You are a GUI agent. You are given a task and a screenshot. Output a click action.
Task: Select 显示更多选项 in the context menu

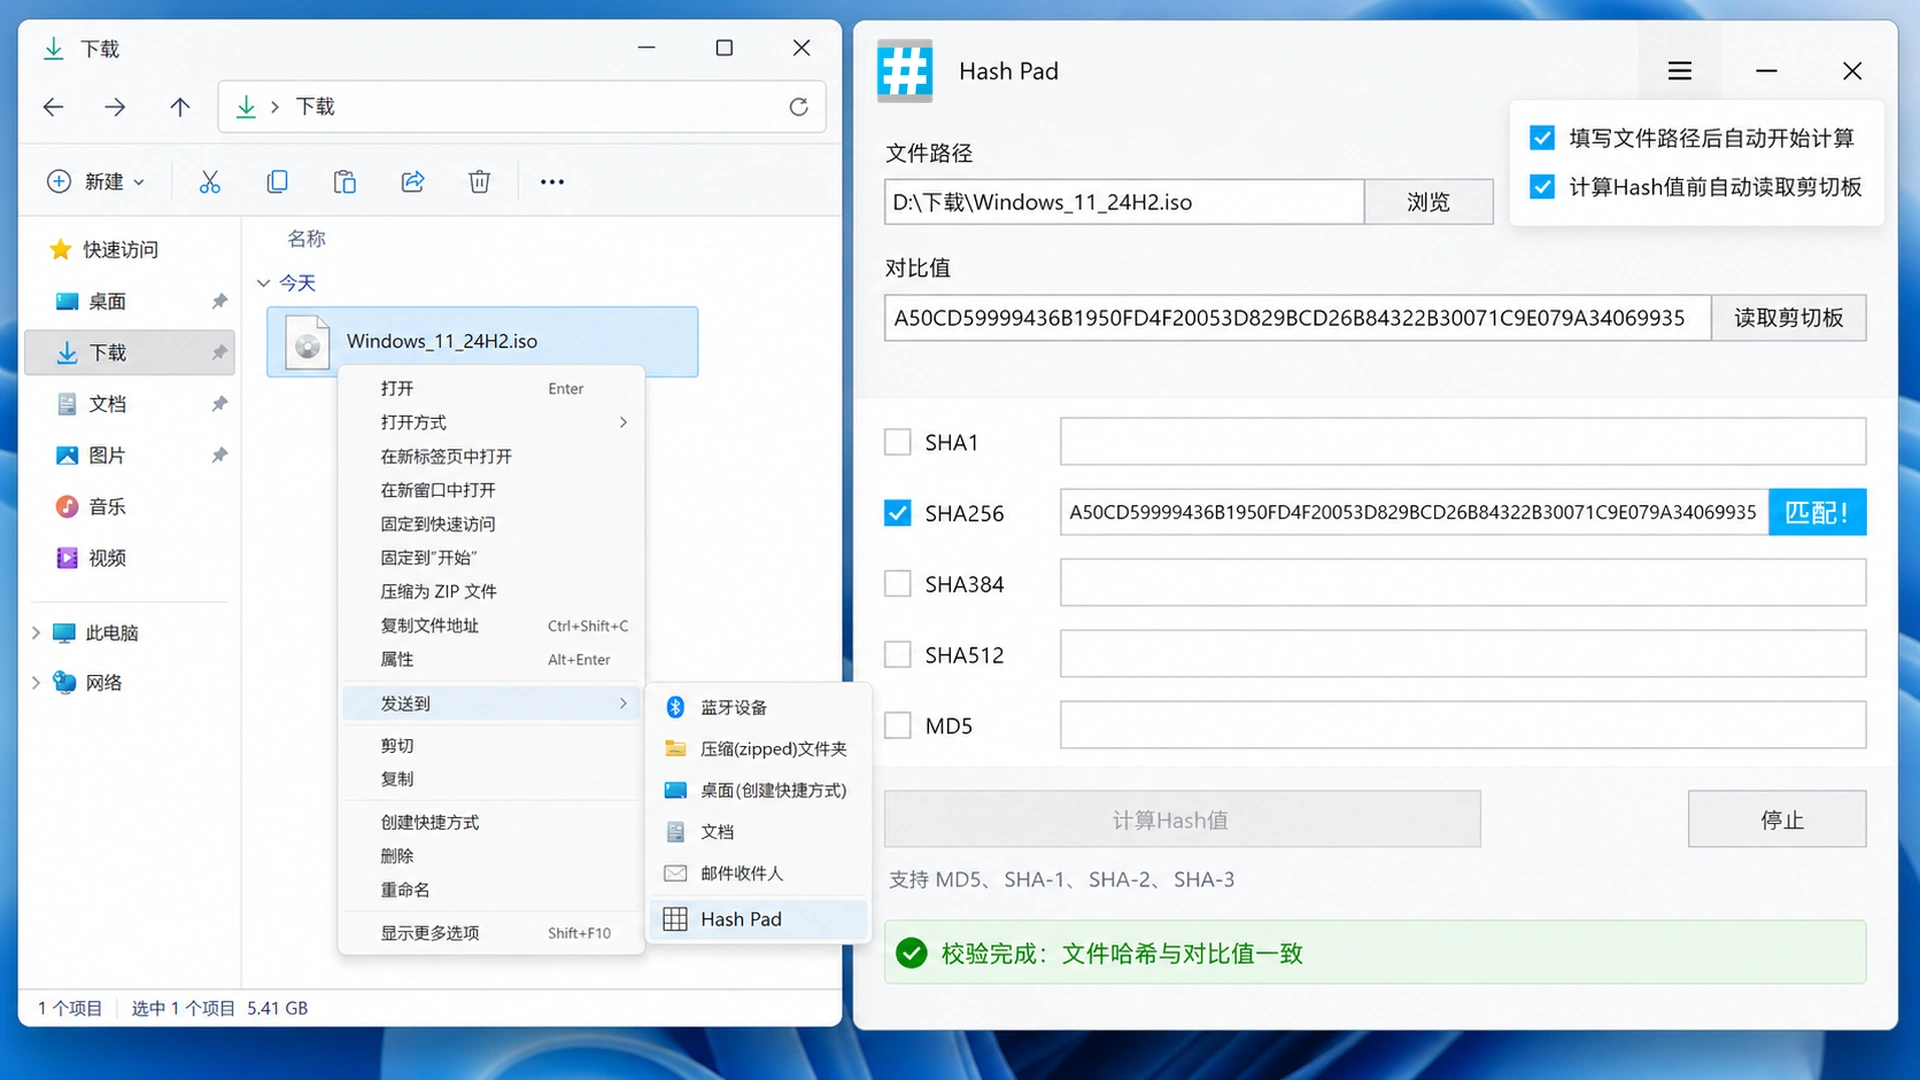(492, 933)
